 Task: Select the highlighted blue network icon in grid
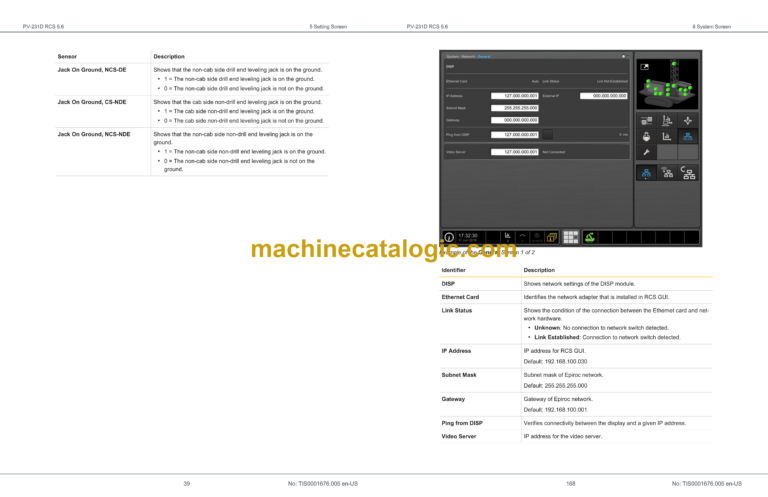[x=688, y=137]
